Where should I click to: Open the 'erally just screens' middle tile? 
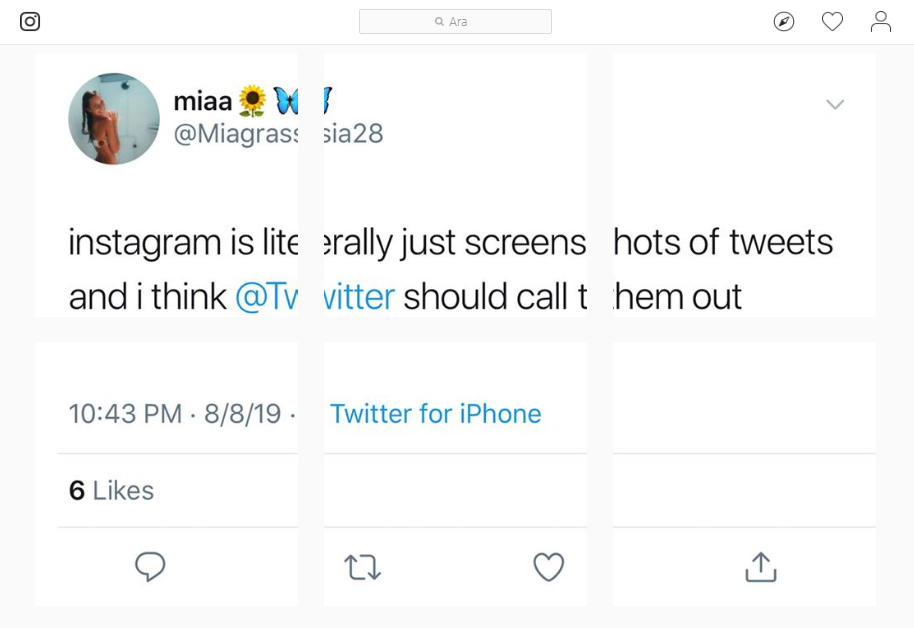tap(455, 185)
